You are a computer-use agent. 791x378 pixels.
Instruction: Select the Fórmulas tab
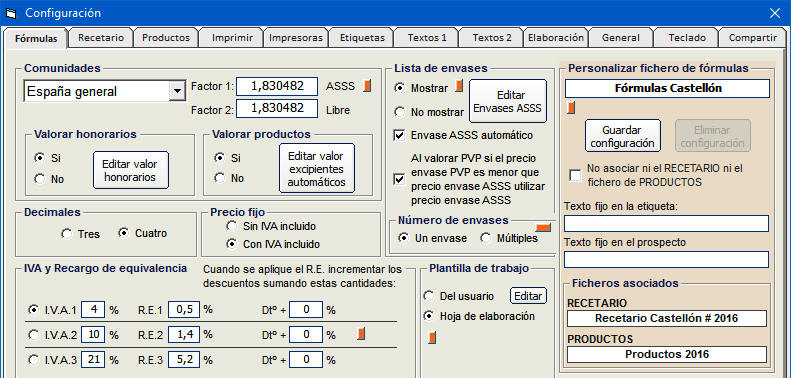coord(36,38)
